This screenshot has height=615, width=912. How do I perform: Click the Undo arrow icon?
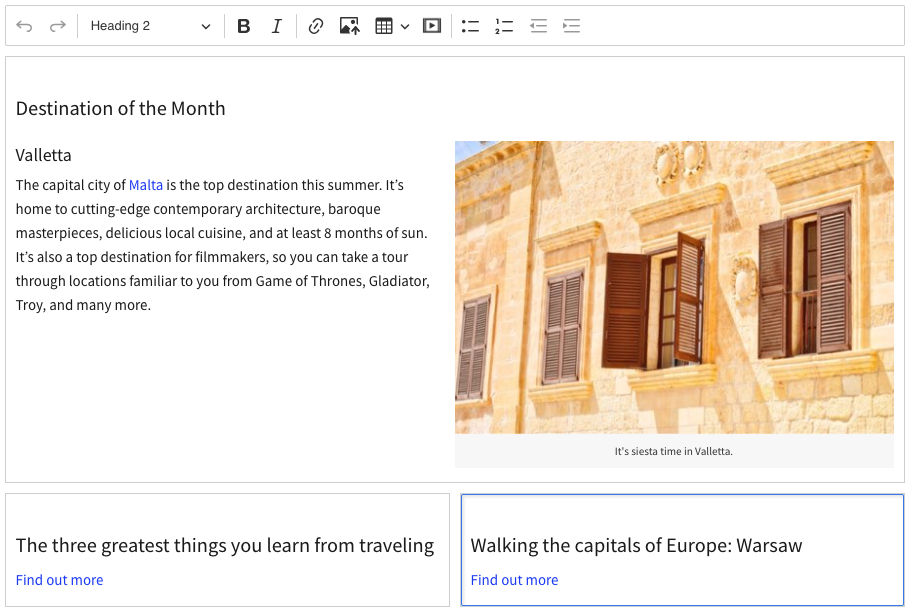coord(25,26)
